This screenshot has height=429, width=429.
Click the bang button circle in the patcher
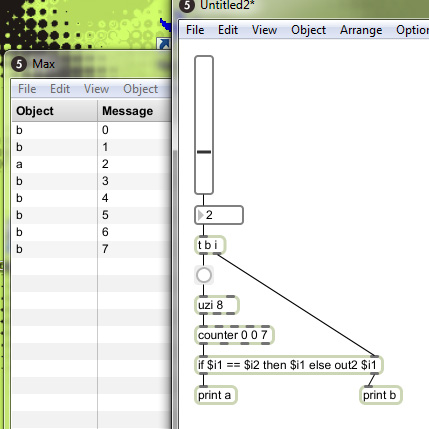pos(204,275)
